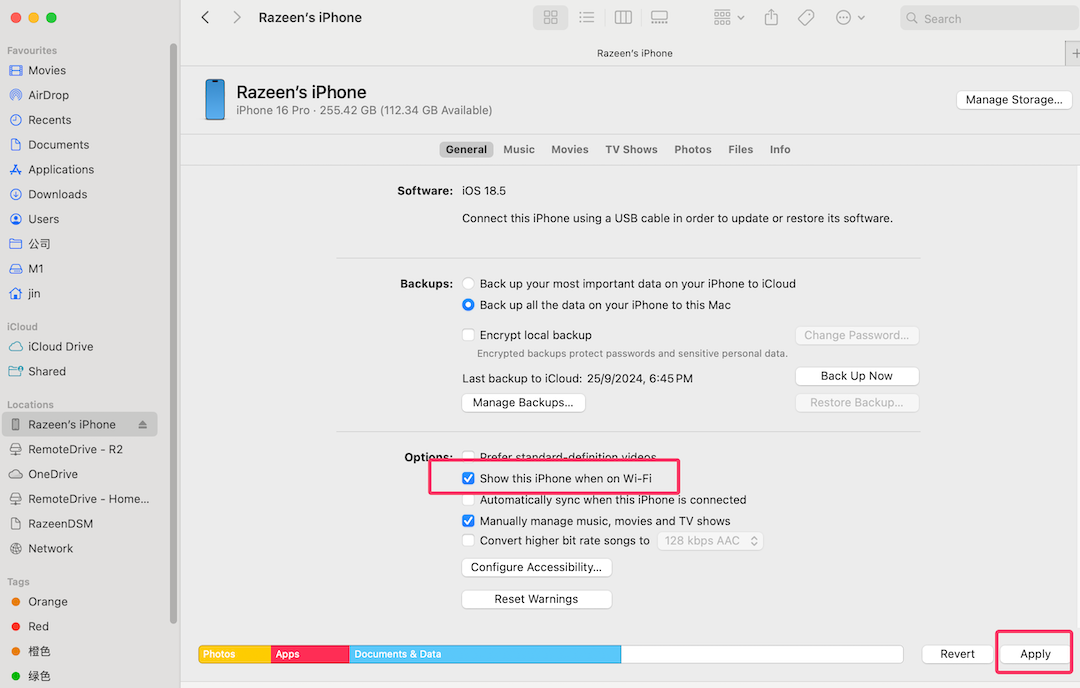1080x688 pixels.
Task: Switch to list view
Action: point(587,18)
